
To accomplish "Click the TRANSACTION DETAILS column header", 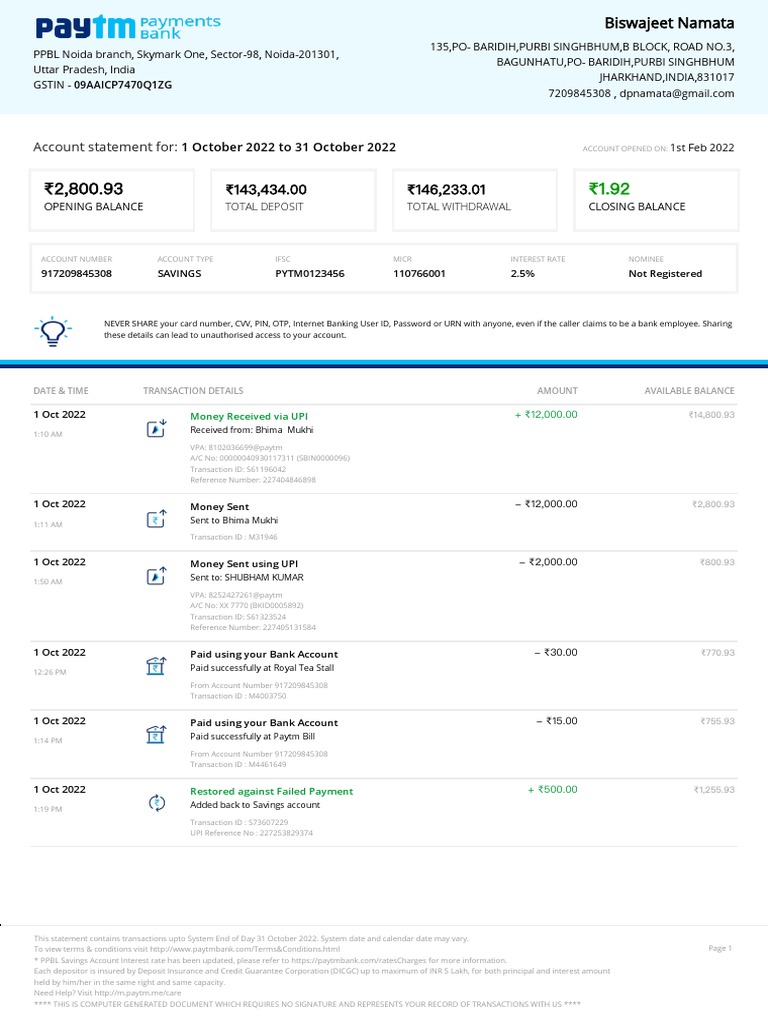I will tap(193, 391).
